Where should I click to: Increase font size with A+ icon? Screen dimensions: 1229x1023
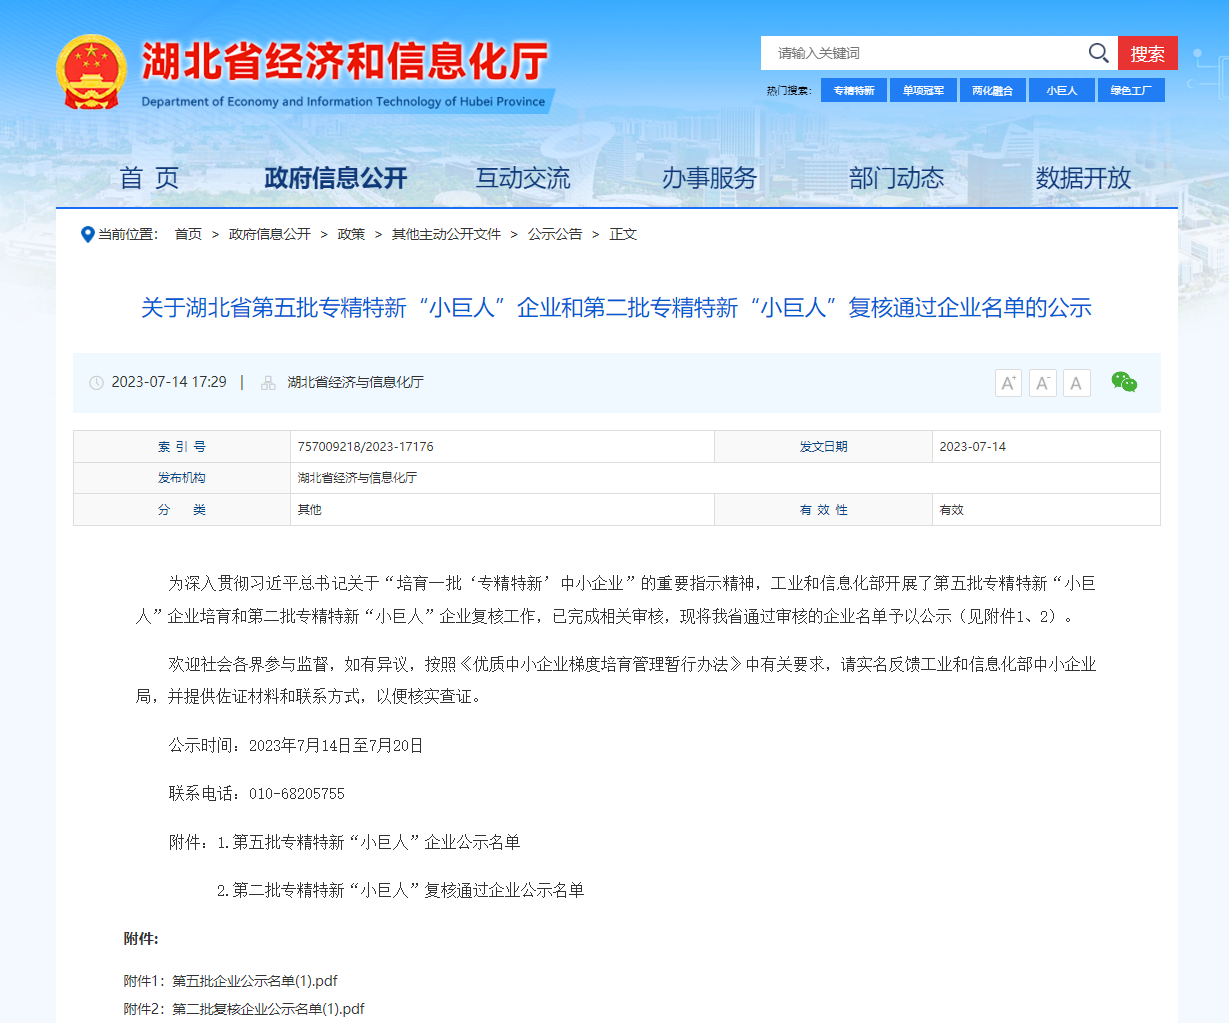tap(1008, 383)
